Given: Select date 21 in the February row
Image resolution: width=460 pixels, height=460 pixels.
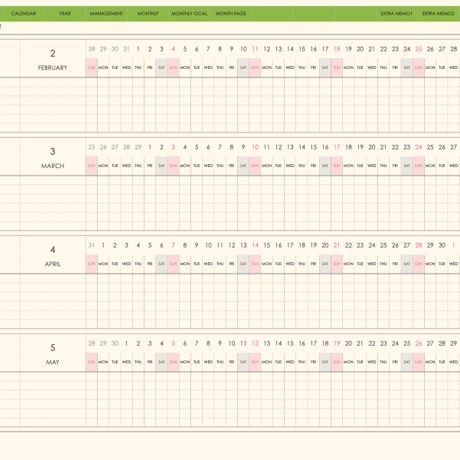Looking at the screenshot, I should click(372, 49).
